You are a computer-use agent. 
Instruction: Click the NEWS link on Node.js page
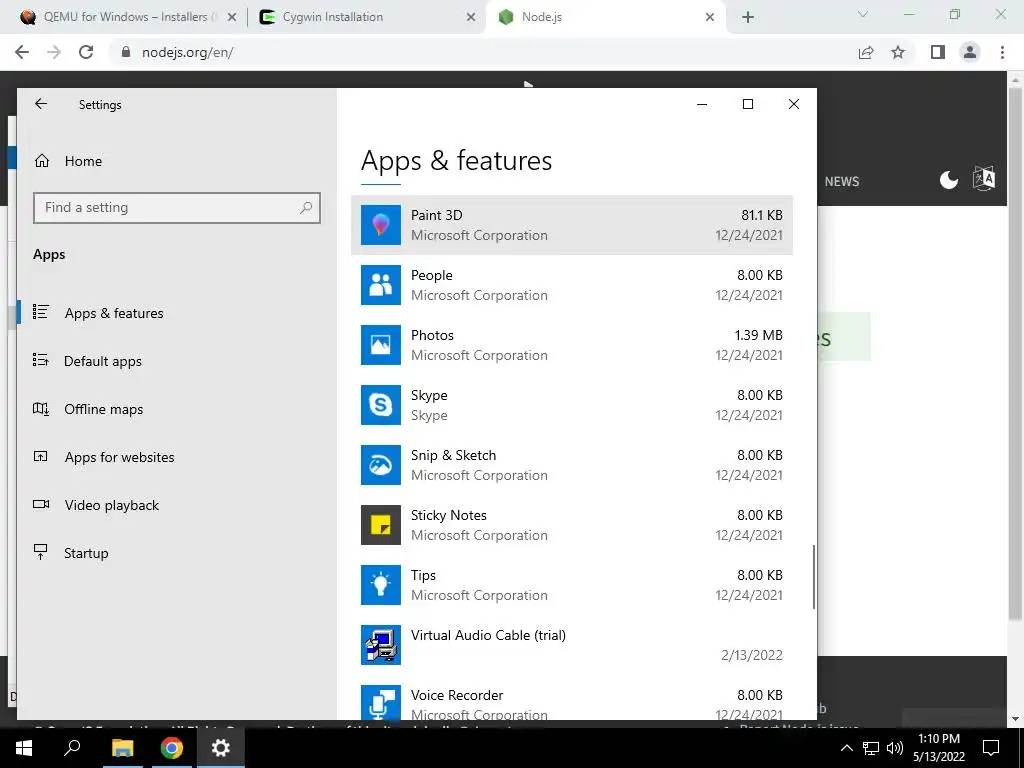(842, 182)
